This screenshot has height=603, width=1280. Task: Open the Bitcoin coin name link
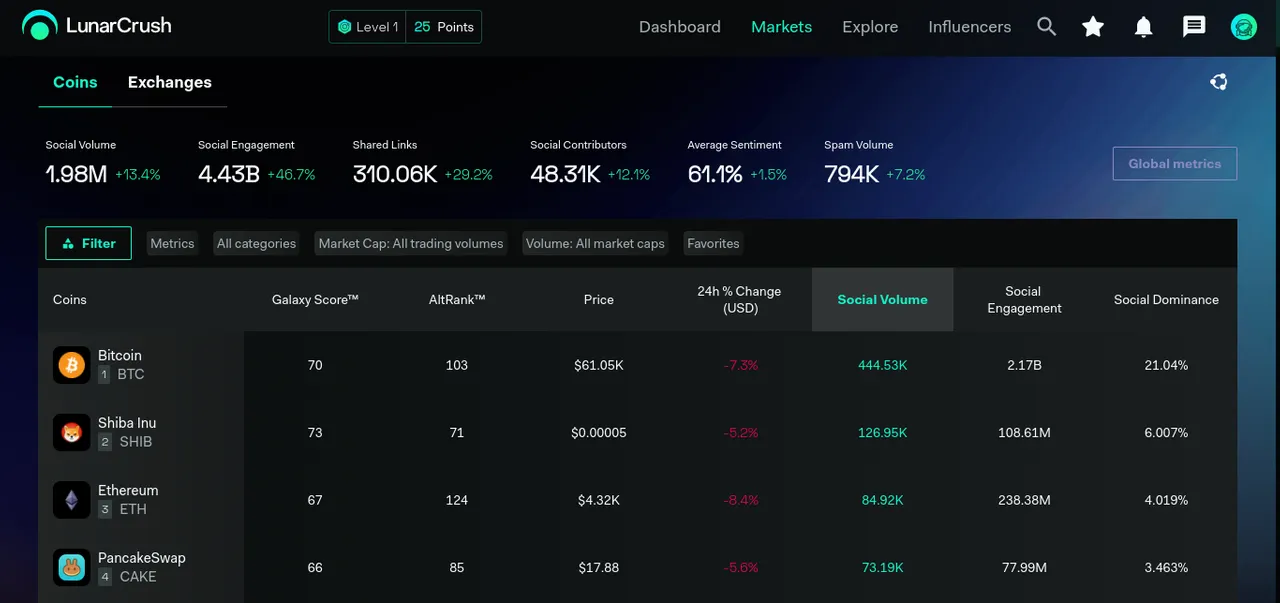(120, 356)
